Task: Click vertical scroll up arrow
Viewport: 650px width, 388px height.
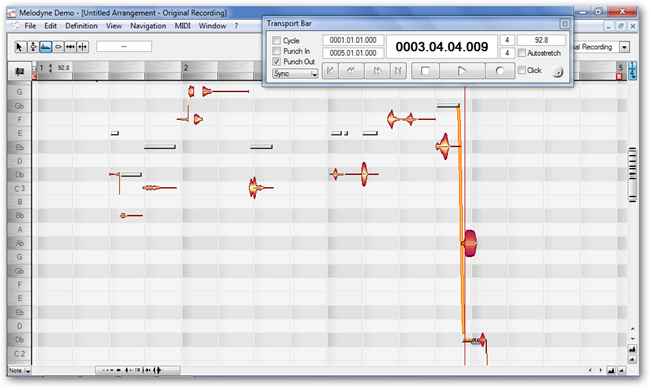Action: click(x=633, y=329)
